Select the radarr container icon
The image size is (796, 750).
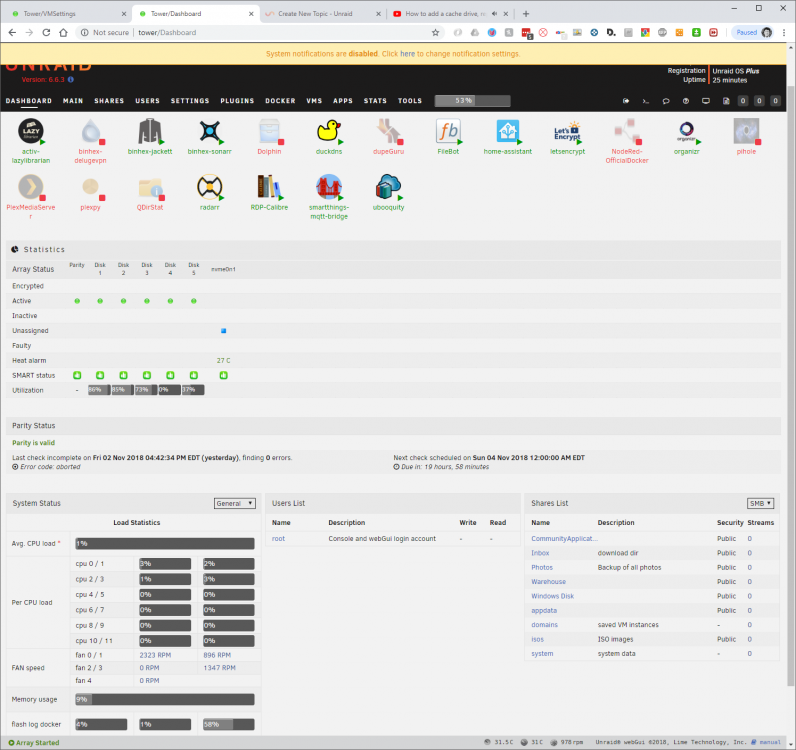coord(209,187)
